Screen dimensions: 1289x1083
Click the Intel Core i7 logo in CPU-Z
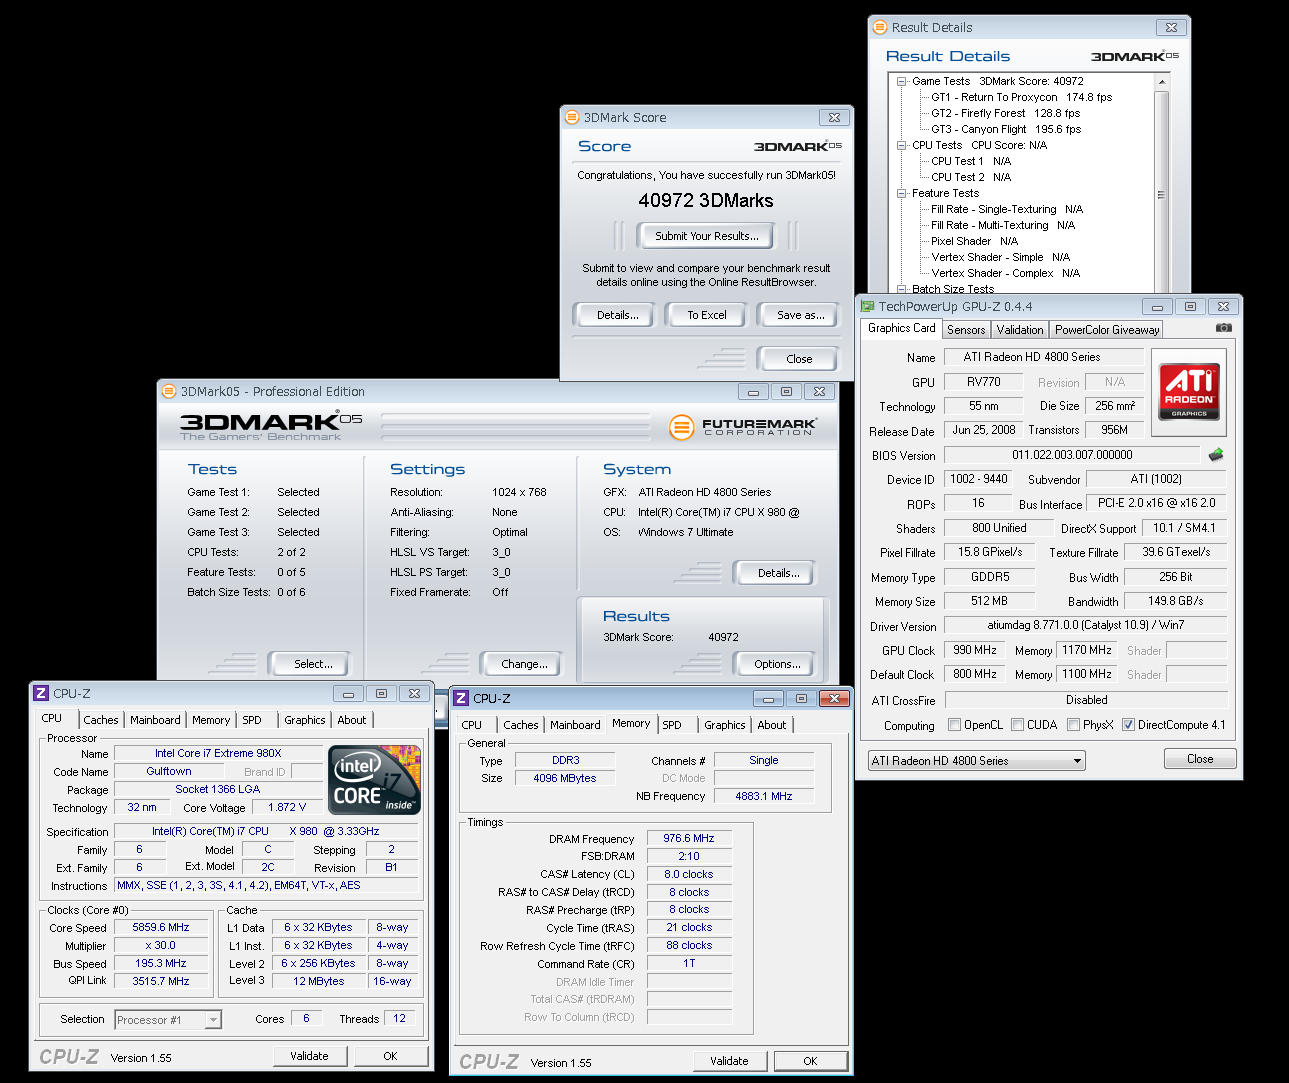pyautogui.click(x=376, y=780)
